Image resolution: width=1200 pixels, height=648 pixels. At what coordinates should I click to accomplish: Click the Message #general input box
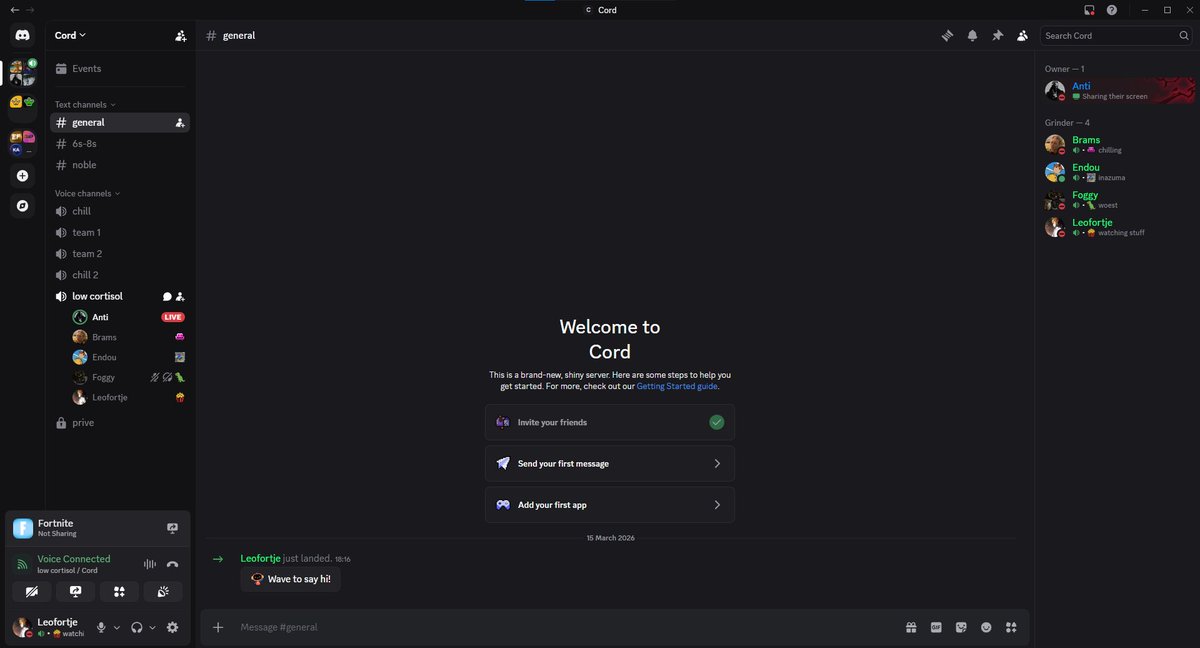565,627
